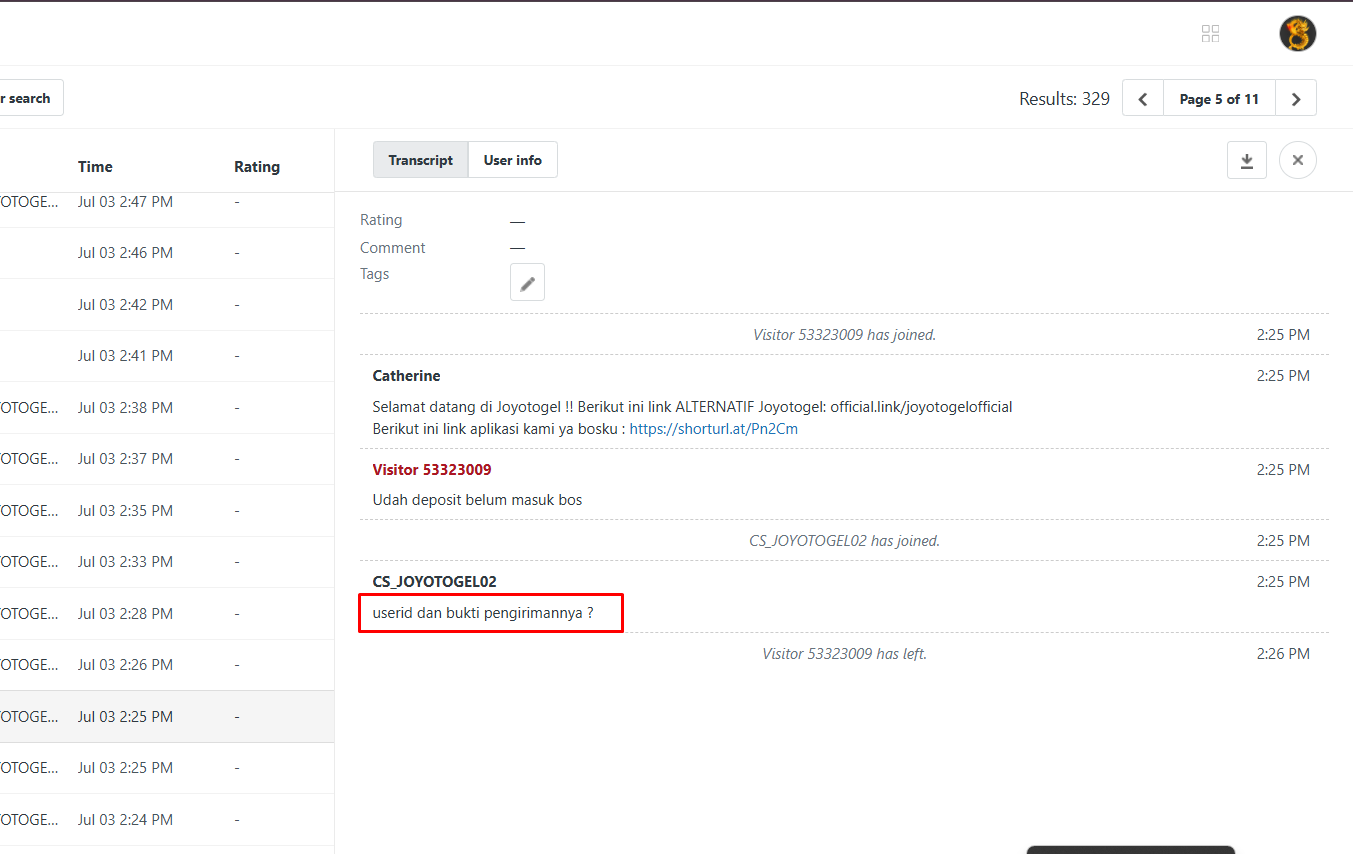Viewport: 1353px width, 854px height.
Task: Switch to the User info tab
Action: (513, 160)
